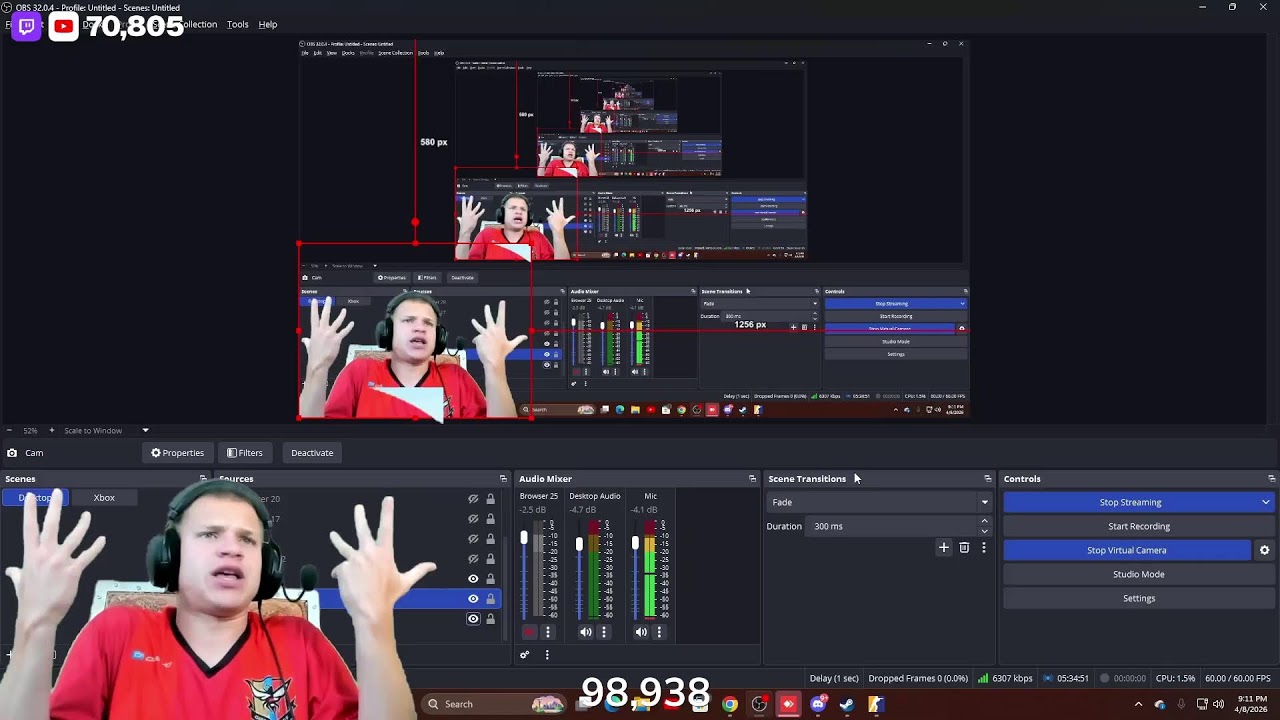Unmute the Browser 25 audio channel
1280x720 pixels.
tap(530, 632)
